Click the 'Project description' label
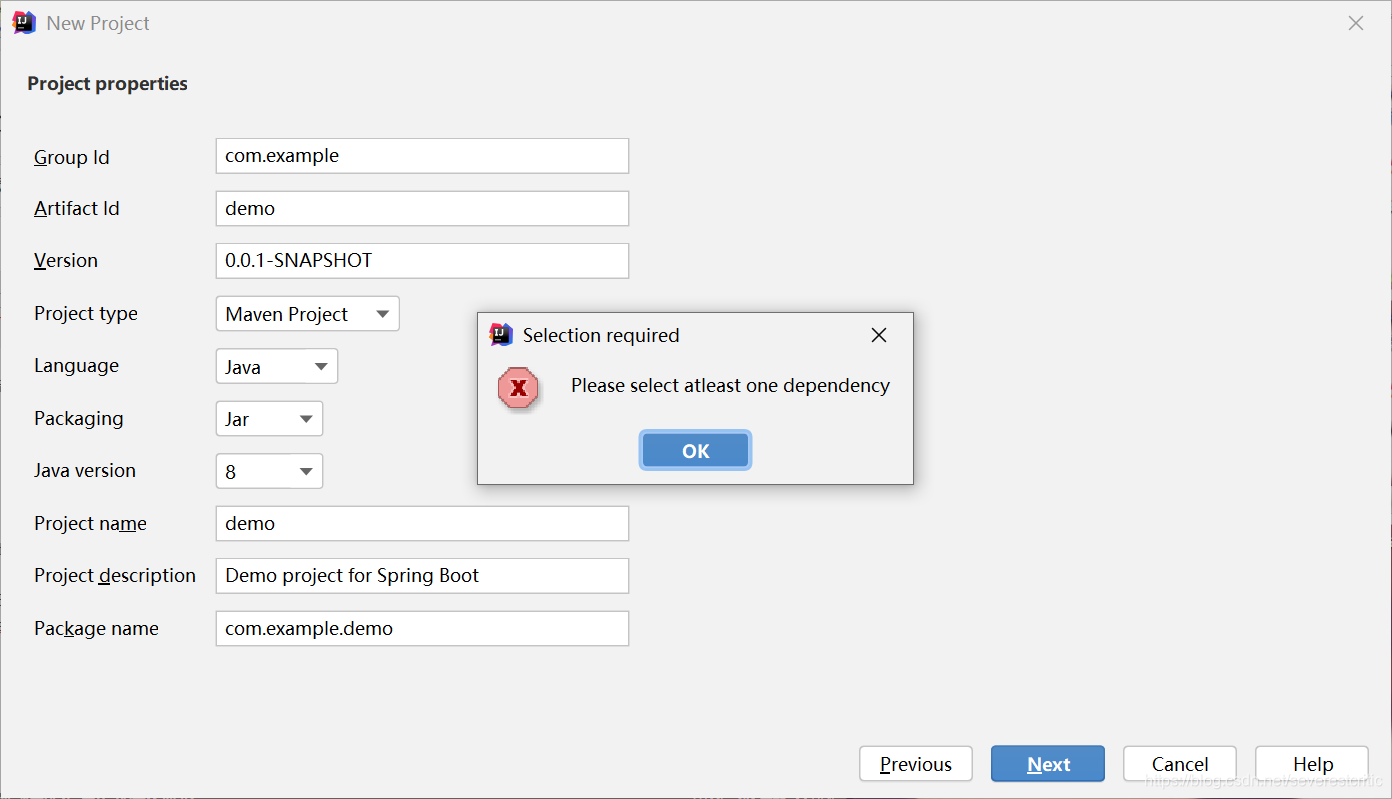 click(x=115, y=576)
